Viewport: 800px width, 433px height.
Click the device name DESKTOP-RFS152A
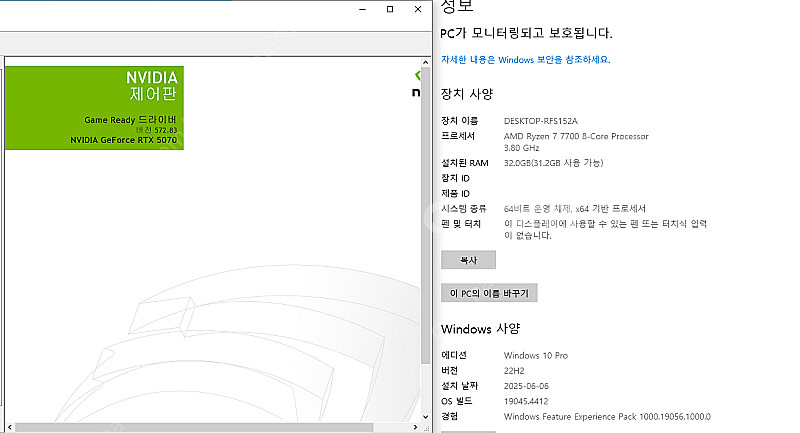[540, 121]
